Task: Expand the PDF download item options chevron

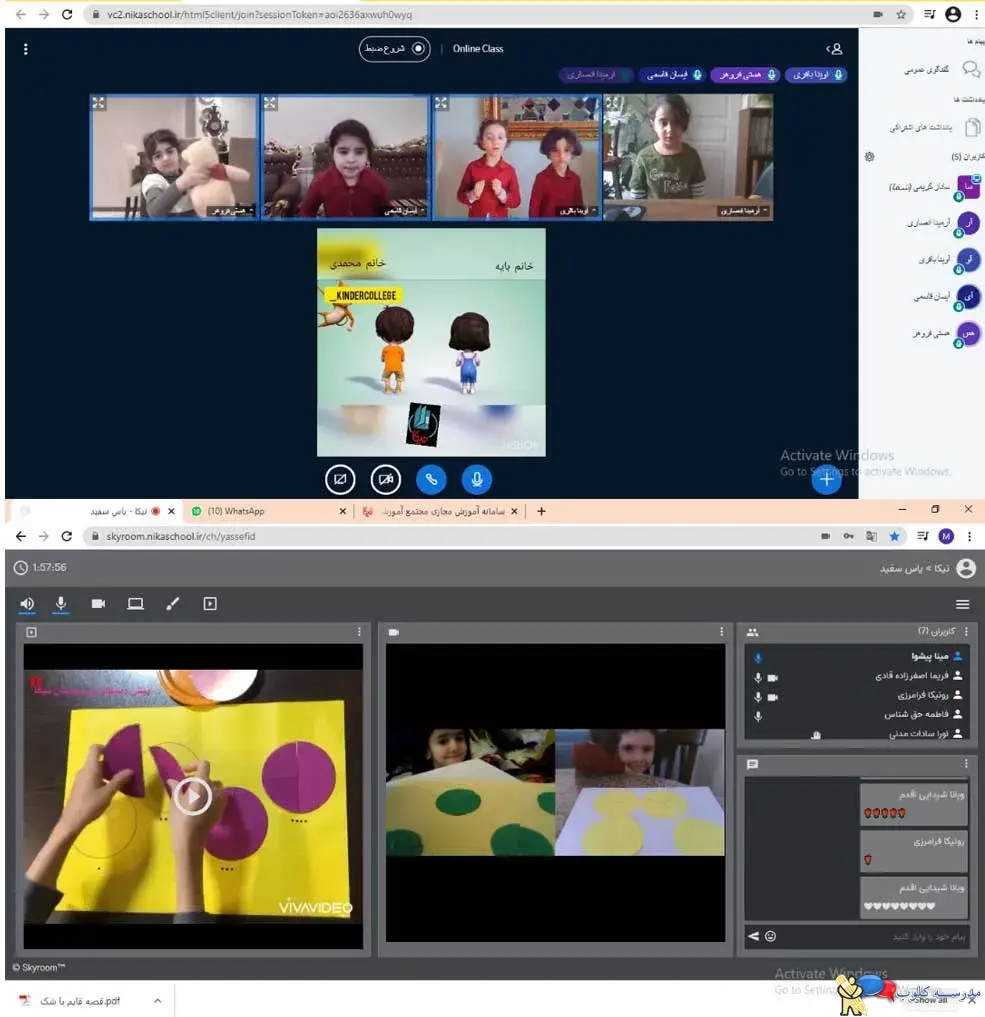Action: tap(158, 1001)
